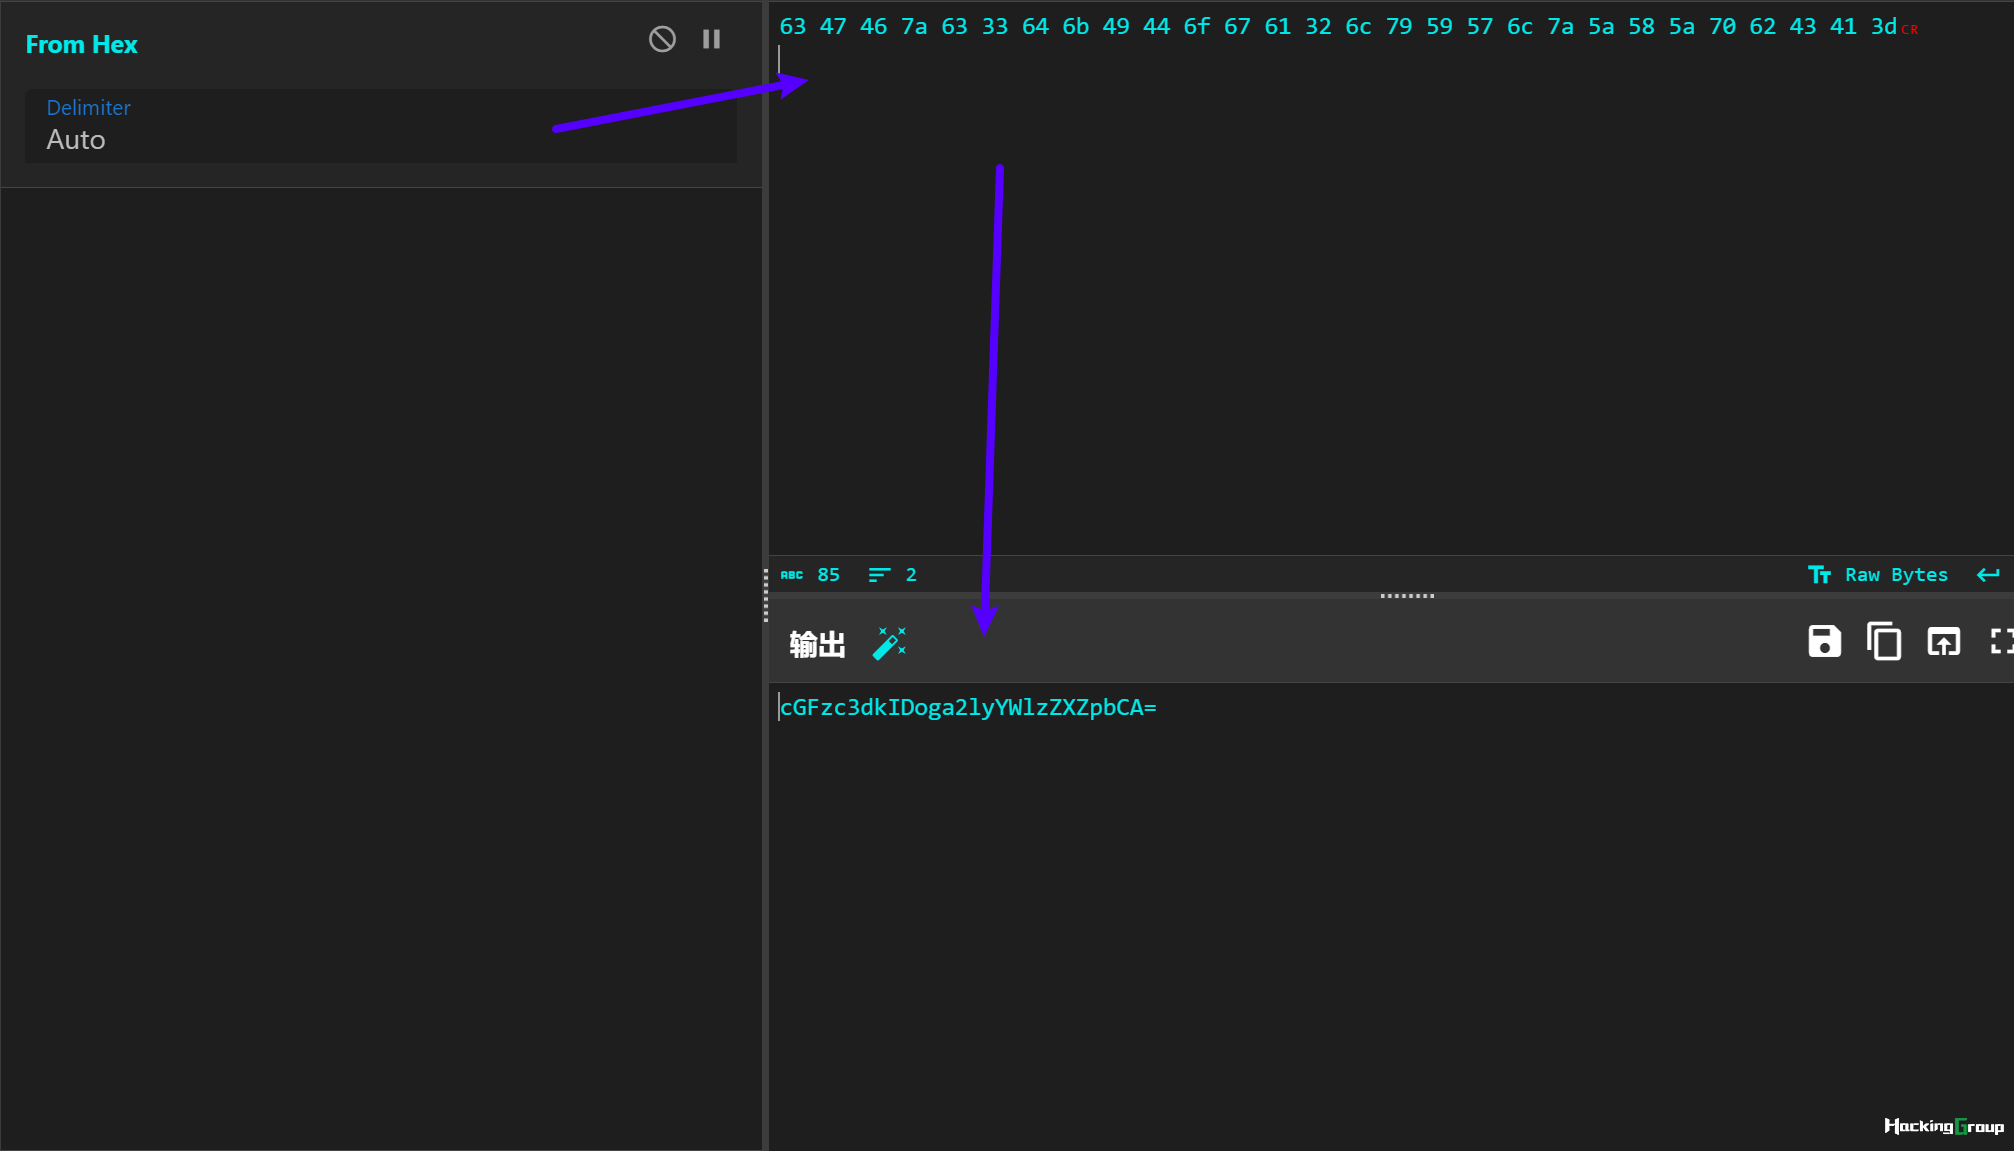The image size is (2014, 1151).
Task: Click the expand output panel icon
Action: tap(2003, 642)
